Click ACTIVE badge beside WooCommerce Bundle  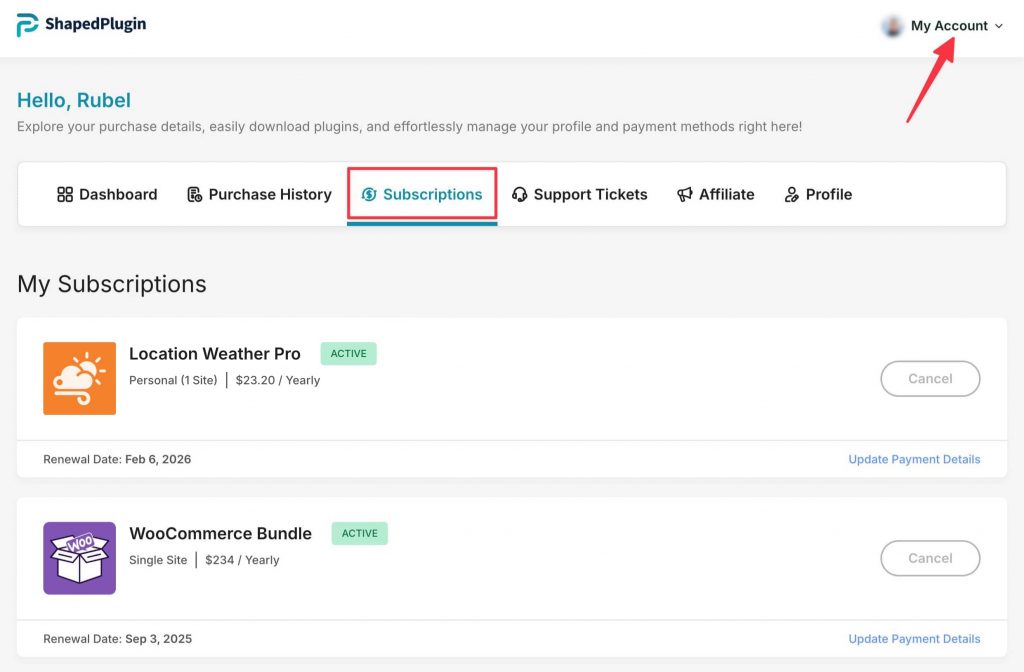359,534
